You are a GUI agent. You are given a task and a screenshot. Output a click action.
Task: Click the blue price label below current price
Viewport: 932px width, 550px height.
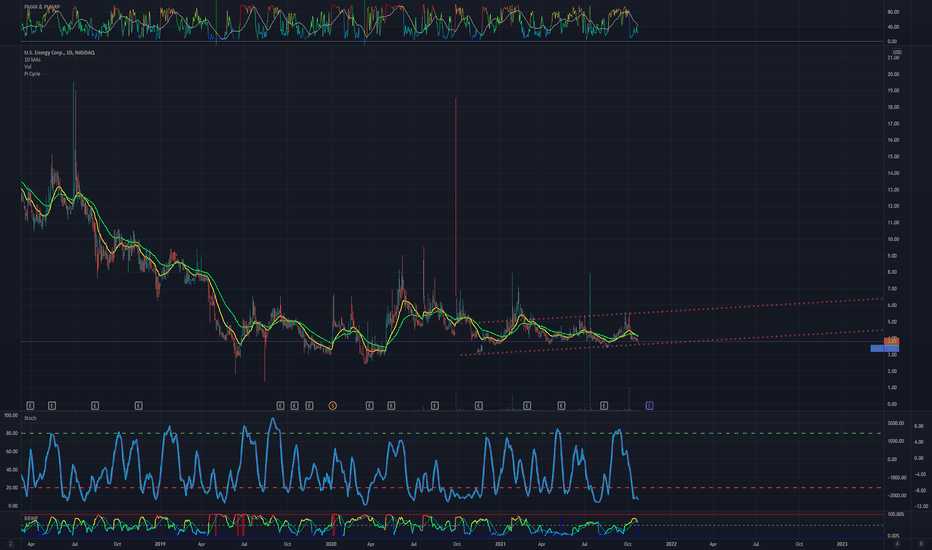pyautogui.click(x=884, y=348)
